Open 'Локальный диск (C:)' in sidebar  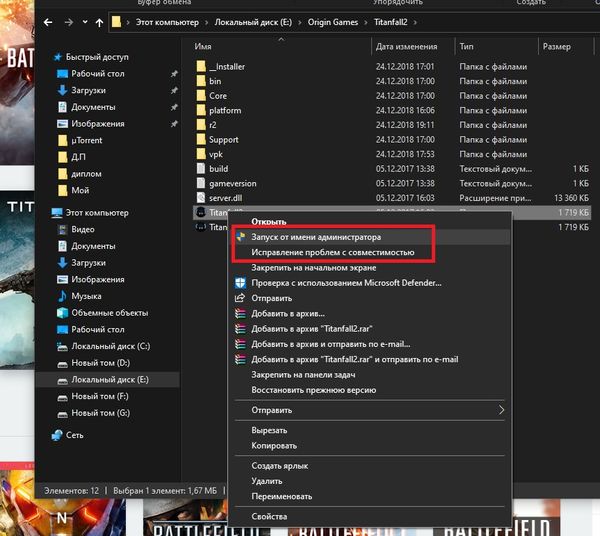(x=111, y=346)
